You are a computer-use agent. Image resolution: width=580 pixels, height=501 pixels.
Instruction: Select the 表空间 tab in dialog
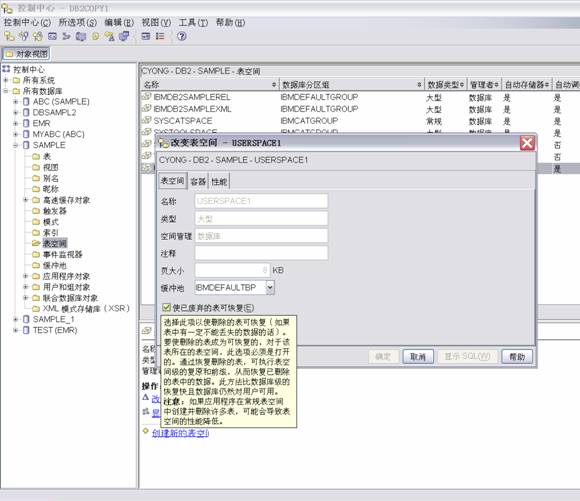pyautogui.click(x=172, y=181)
